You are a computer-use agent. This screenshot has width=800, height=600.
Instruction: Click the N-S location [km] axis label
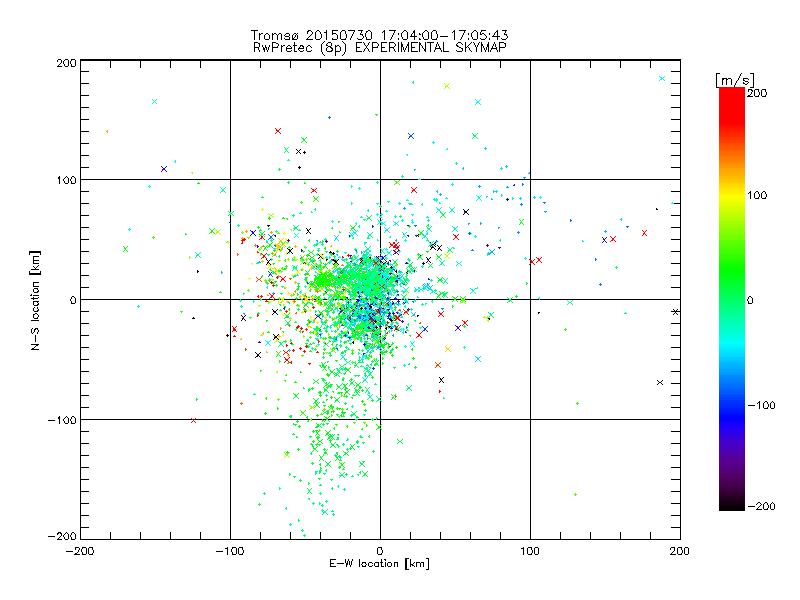35,300
